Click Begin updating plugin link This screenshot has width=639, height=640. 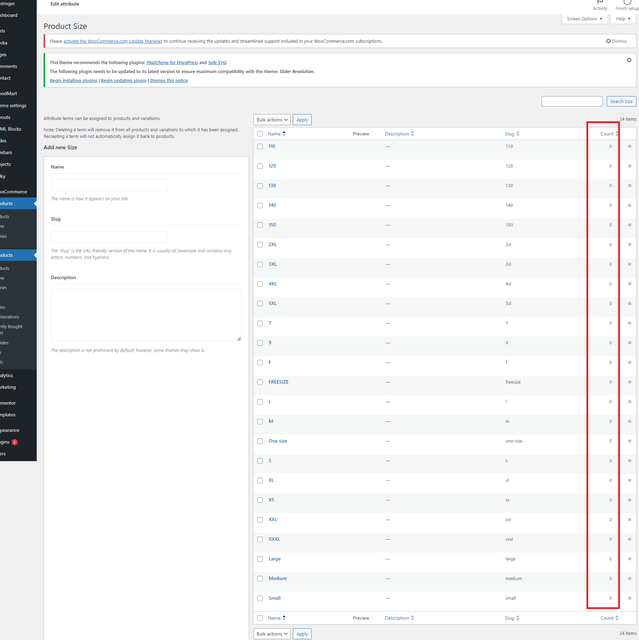pyautogui.click(x=124, y=81)
